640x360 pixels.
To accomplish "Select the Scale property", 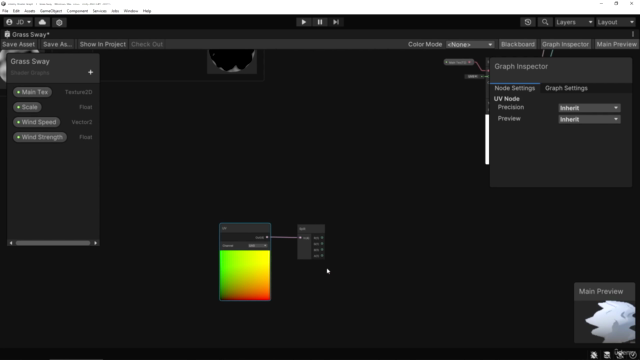I will tap(27, 107).
